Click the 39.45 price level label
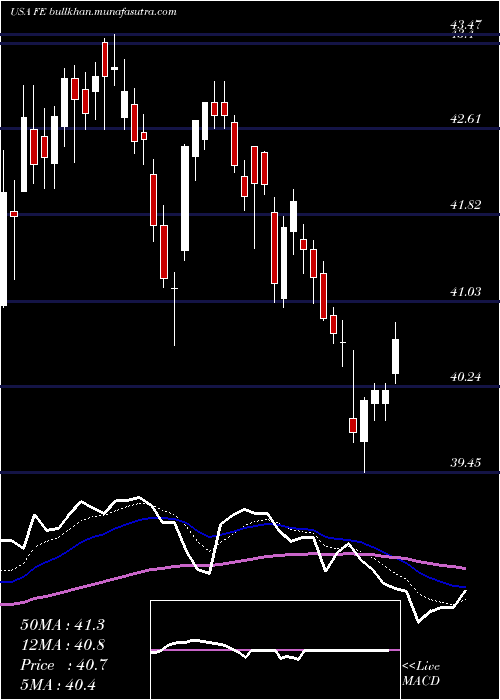500x700 pixels. tap(466, 462)
